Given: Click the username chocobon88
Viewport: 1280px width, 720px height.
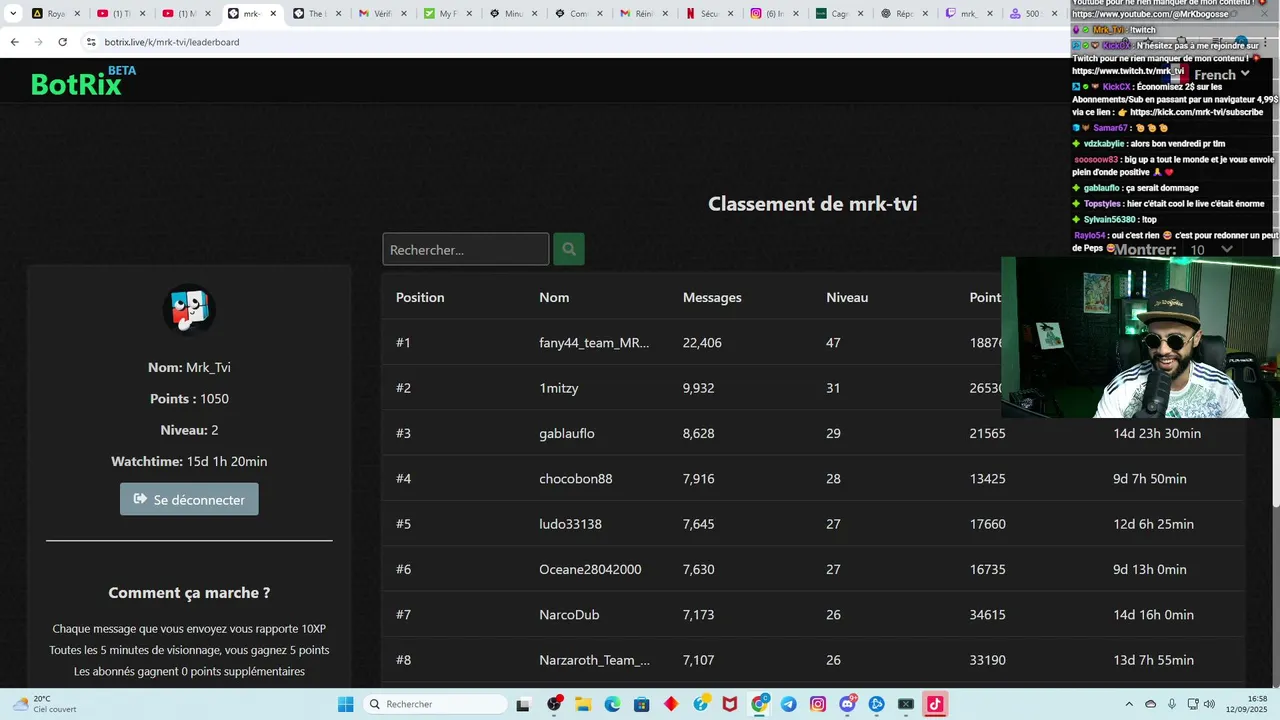Looking at the screenshot, I should pos(576,478).
